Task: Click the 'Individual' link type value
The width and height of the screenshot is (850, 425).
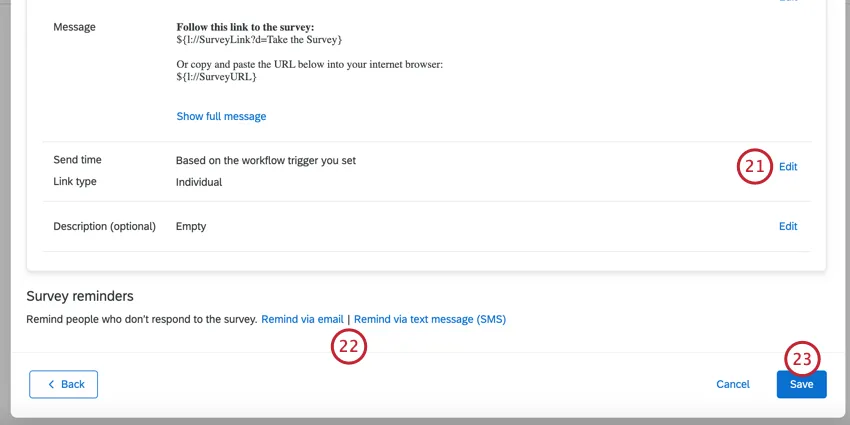Action: [199, 182]
